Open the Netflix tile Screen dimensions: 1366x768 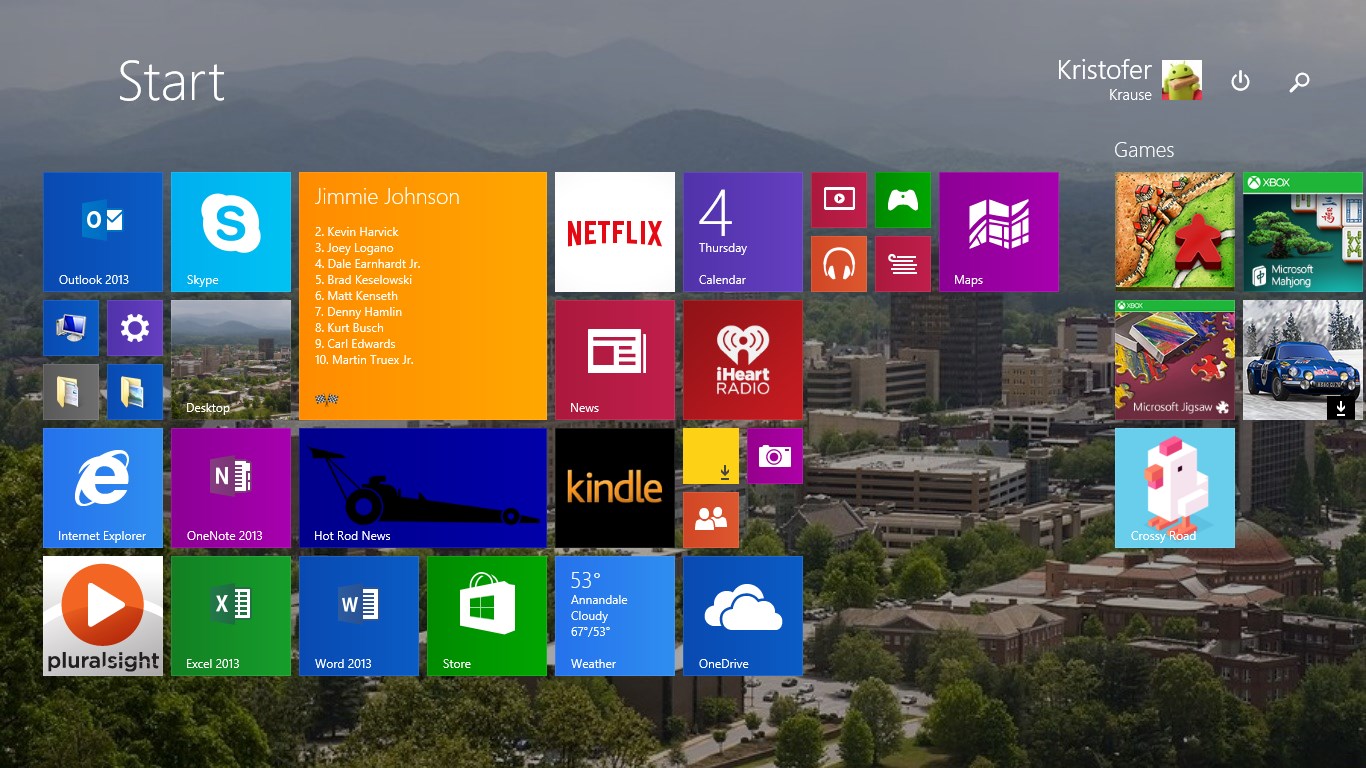pos(615,232)
